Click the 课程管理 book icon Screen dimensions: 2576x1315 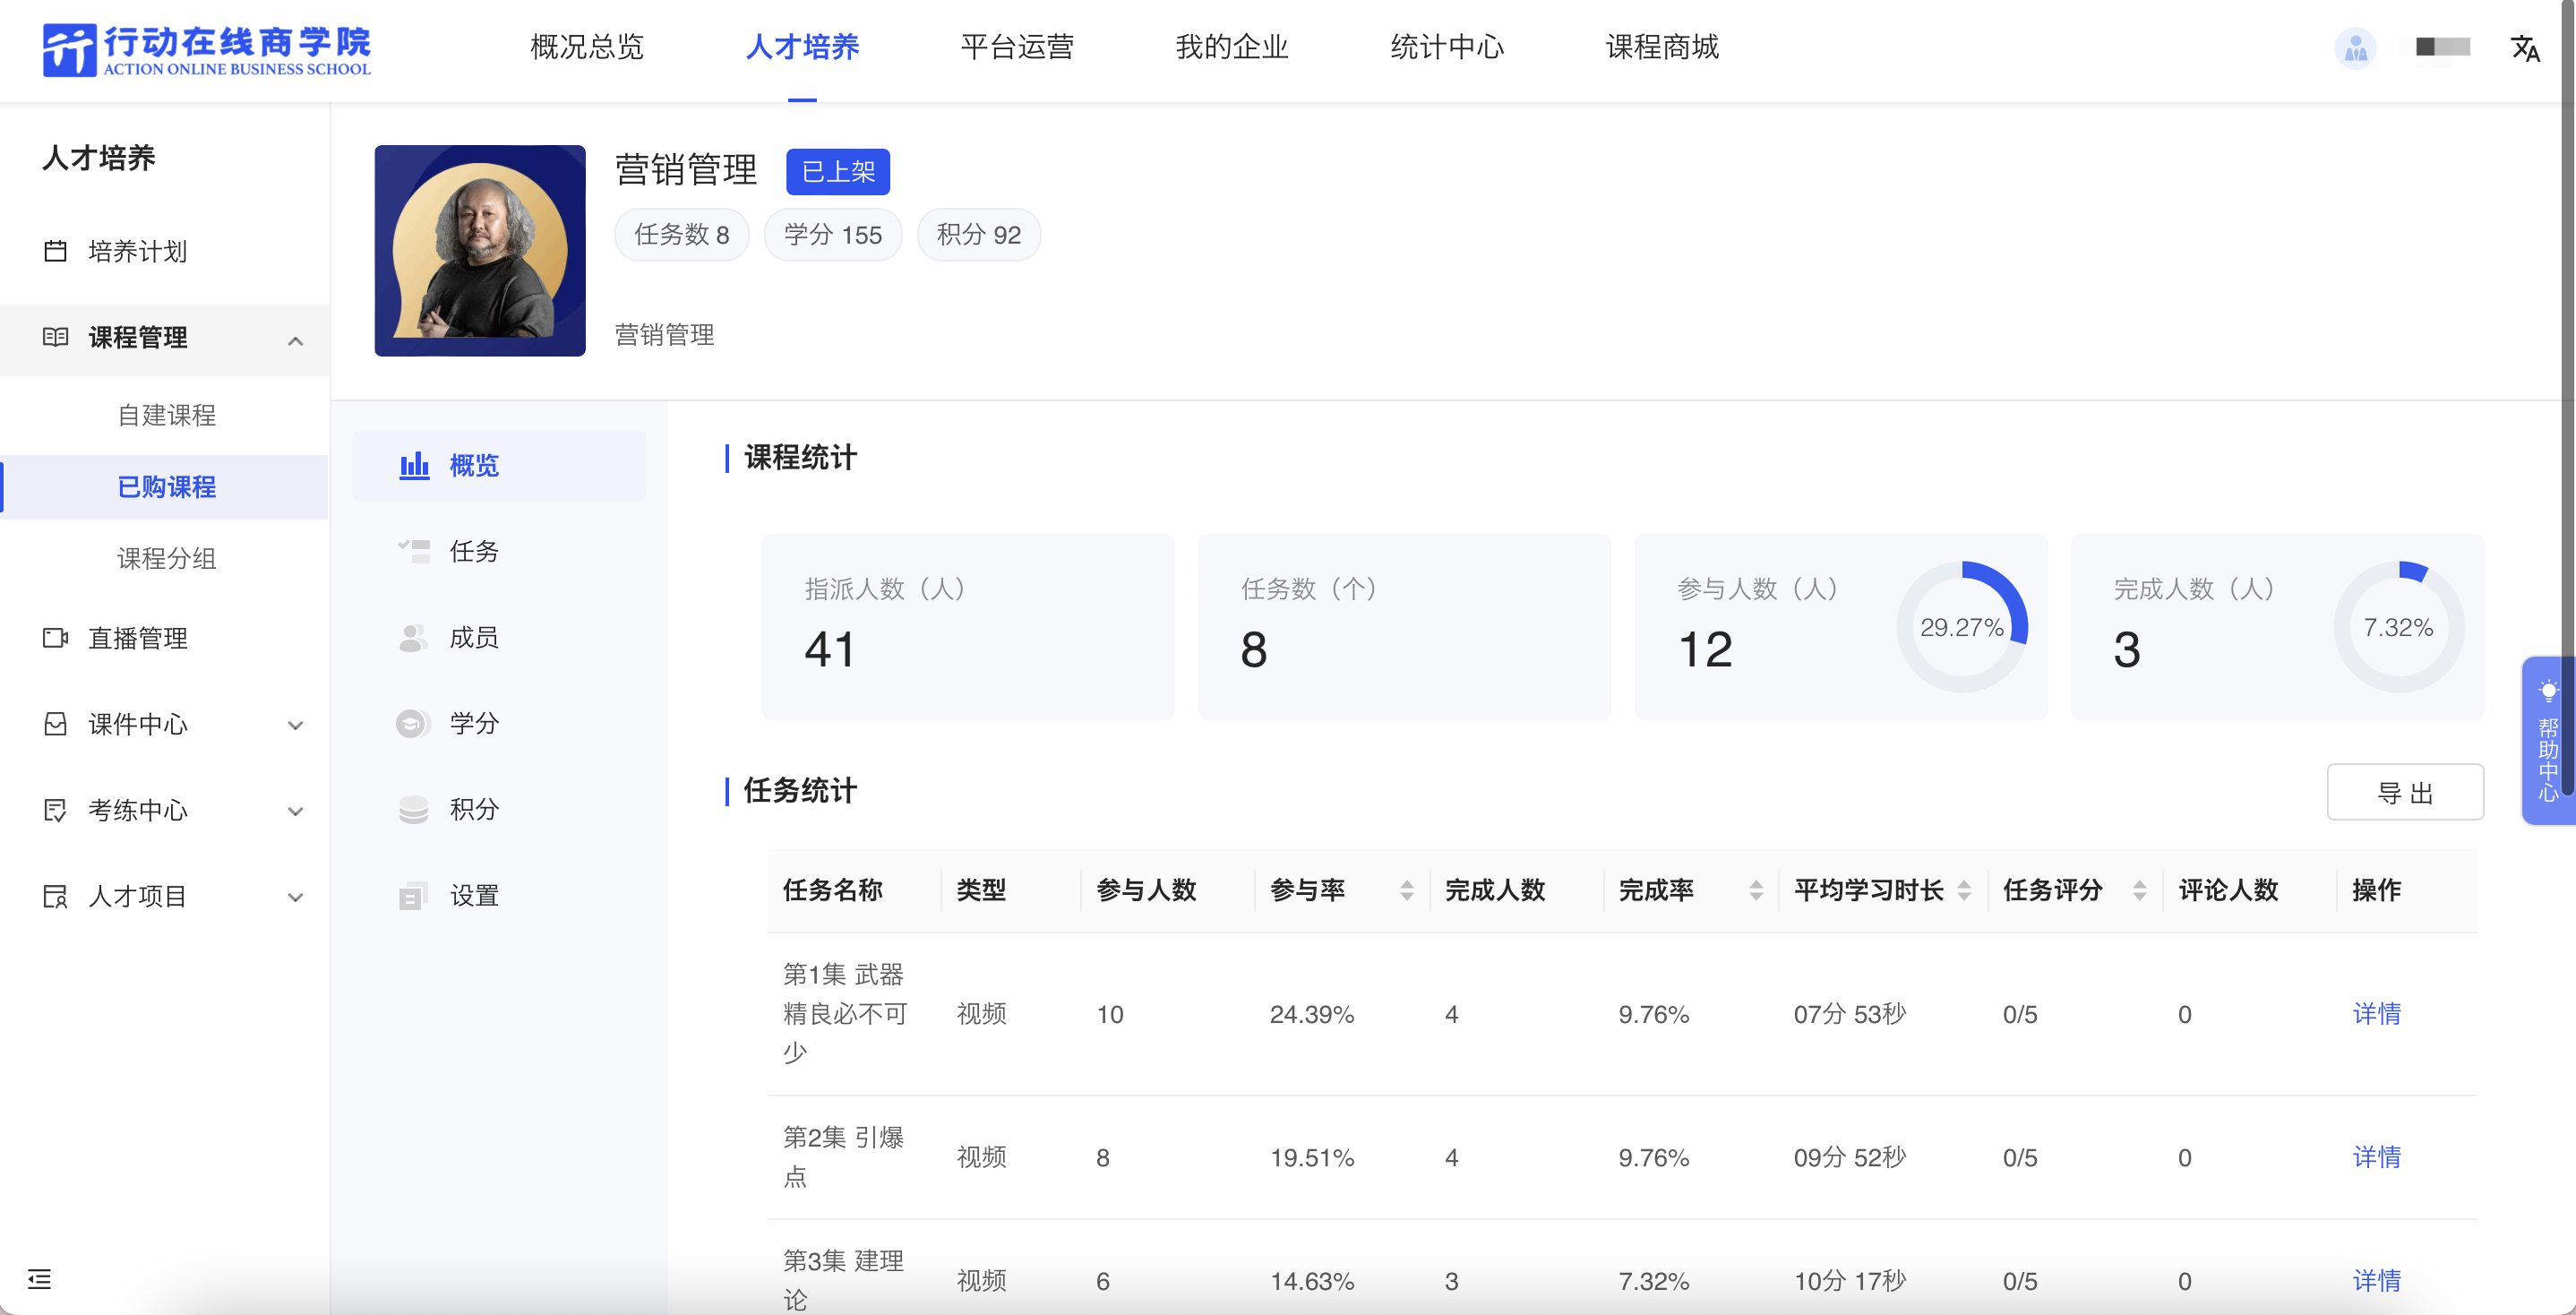tap(56, 337)
